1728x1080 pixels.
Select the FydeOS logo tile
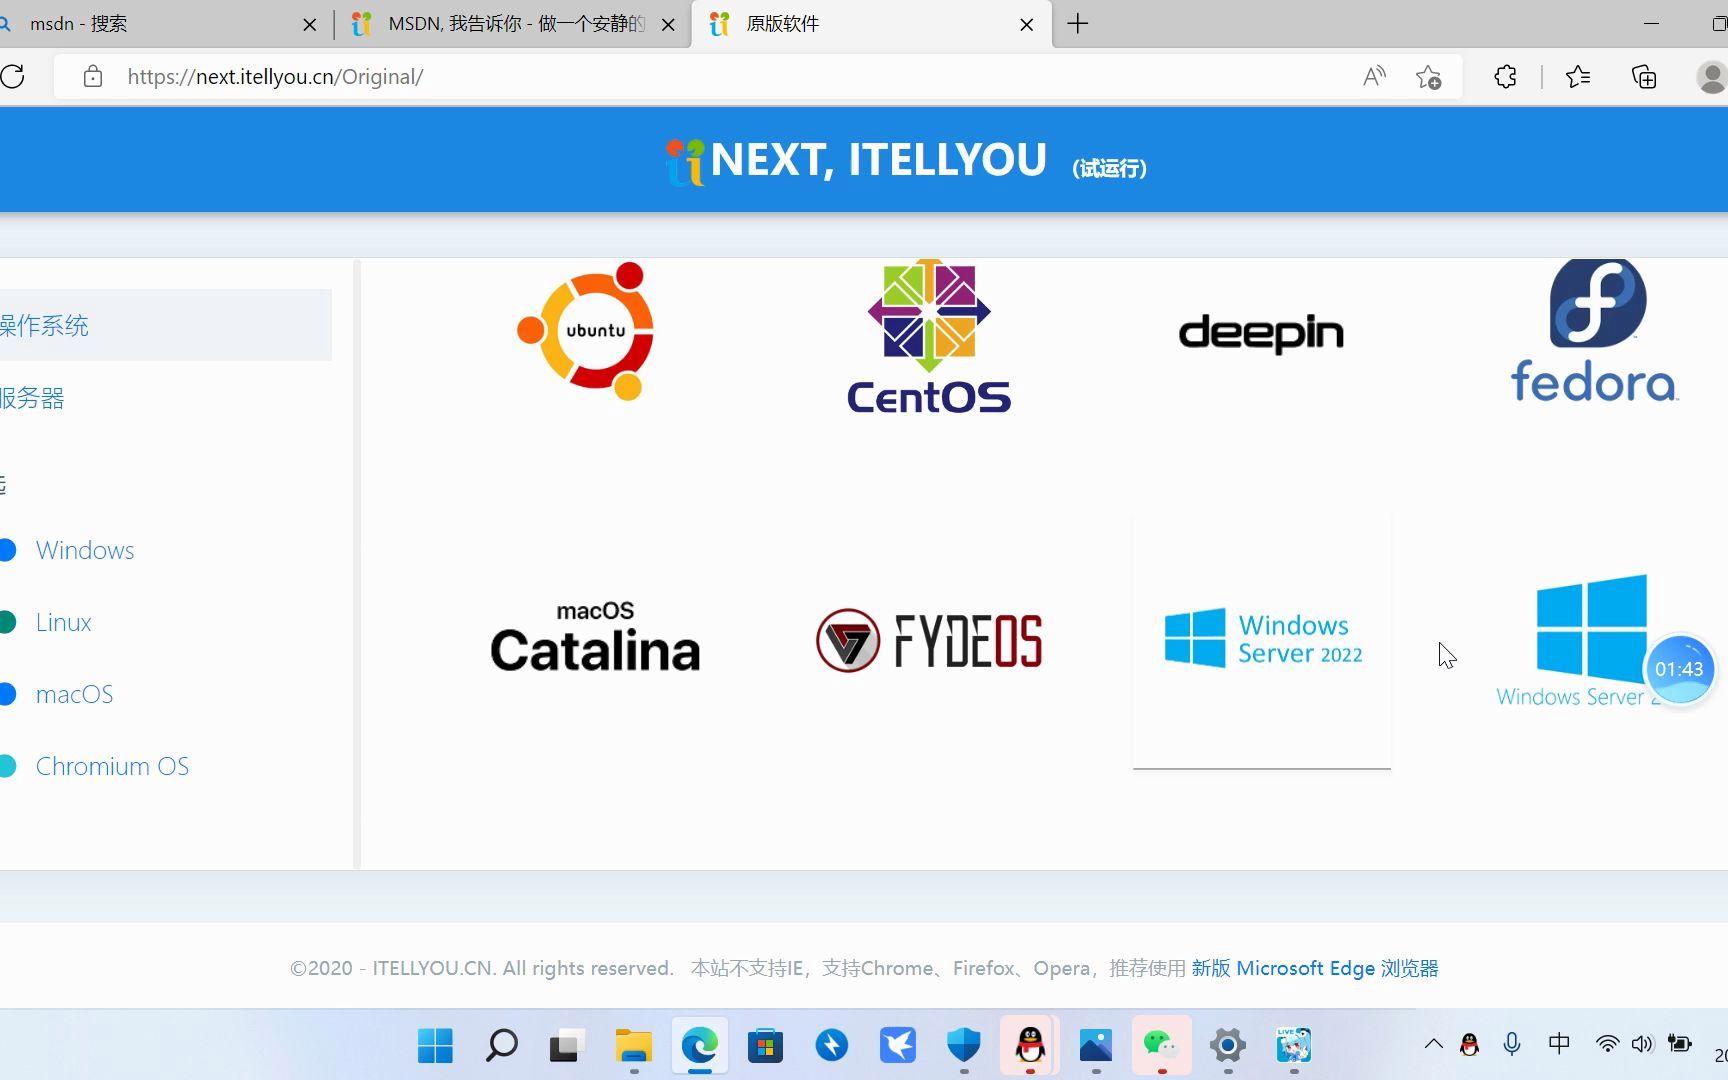pos(929,640)
